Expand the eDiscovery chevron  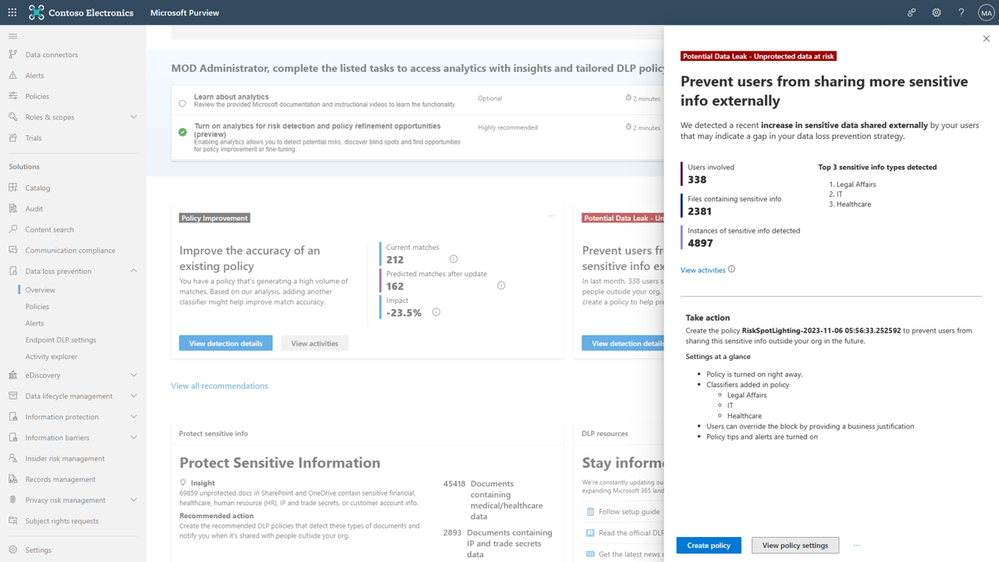click(x=133, y=375)
